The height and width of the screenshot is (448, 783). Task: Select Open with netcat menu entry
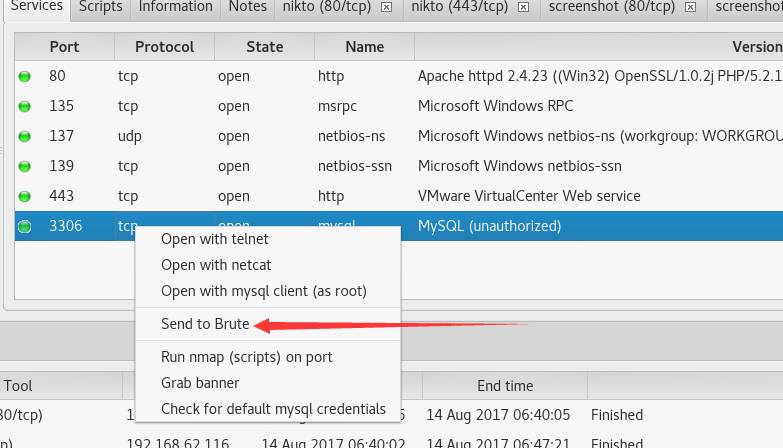pyautogui.click(x=216, y=265)
